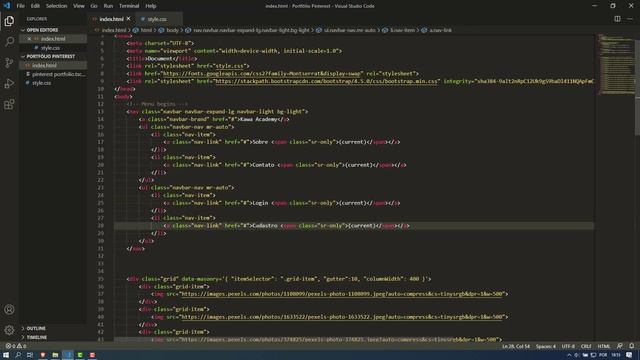Open Task View on the taskbar
640x360 pixels.
30,355
